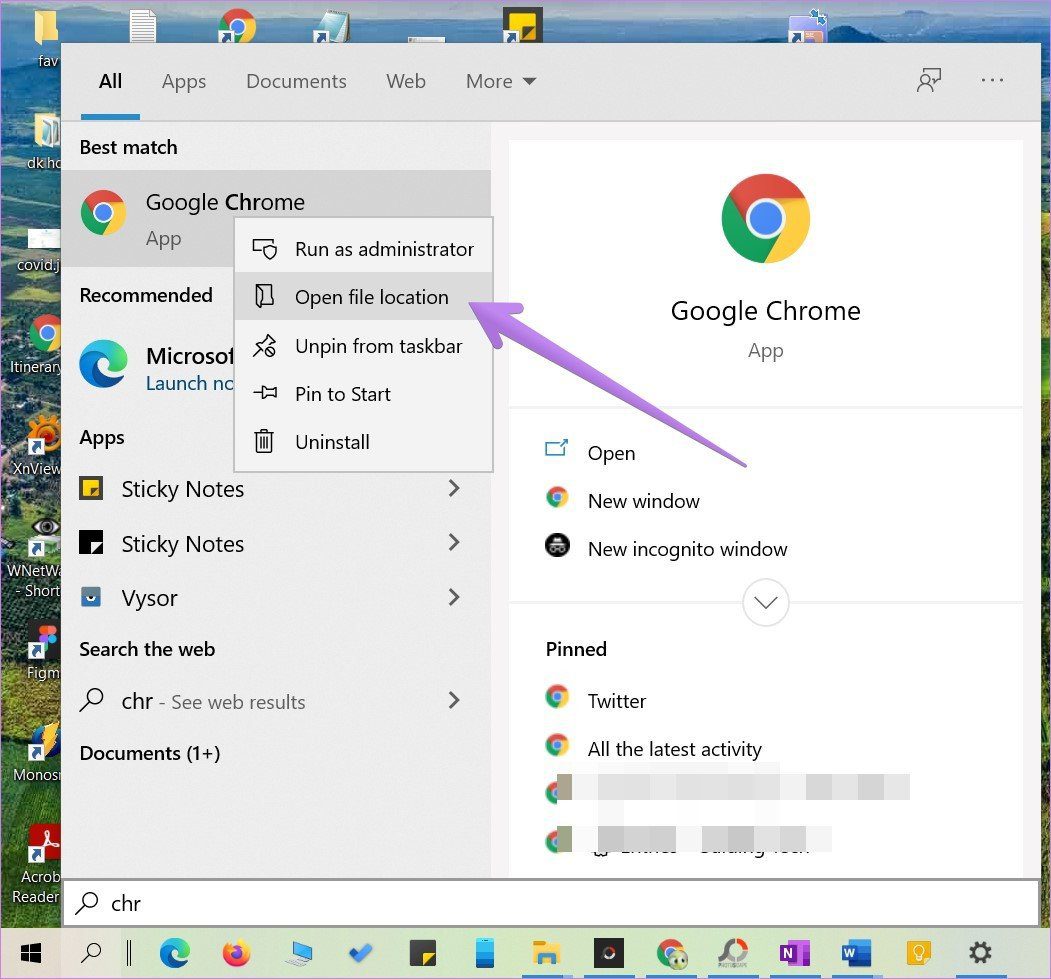Choose Uninstall in the context menu
This screenshot has height=979, width=1051.
364,442
